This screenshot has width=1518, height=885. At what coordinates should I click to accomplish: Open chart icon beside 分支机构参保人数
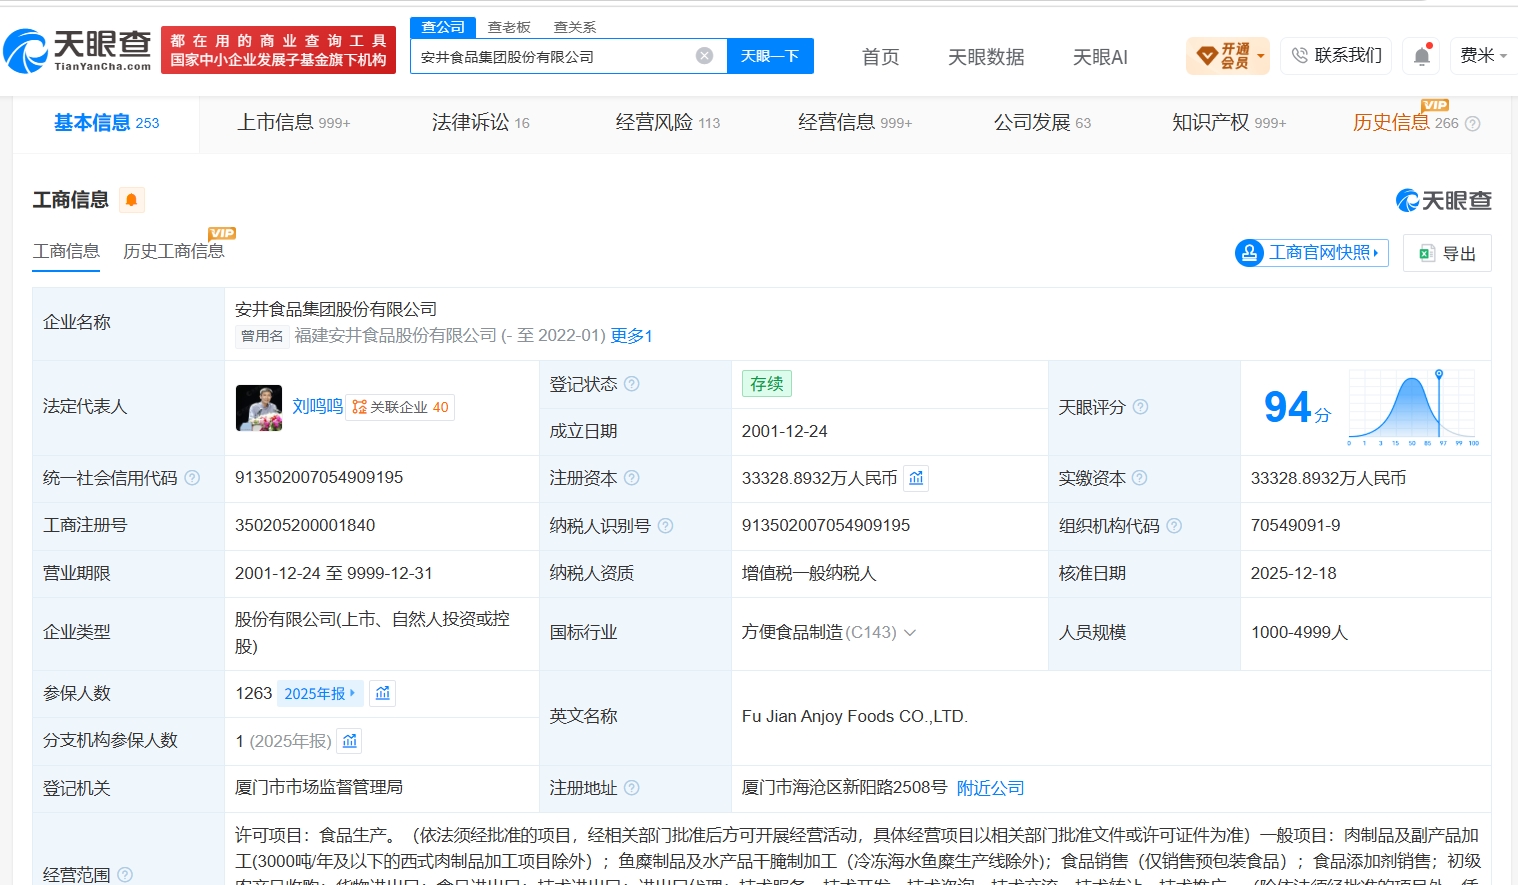[x=350, y=741]
